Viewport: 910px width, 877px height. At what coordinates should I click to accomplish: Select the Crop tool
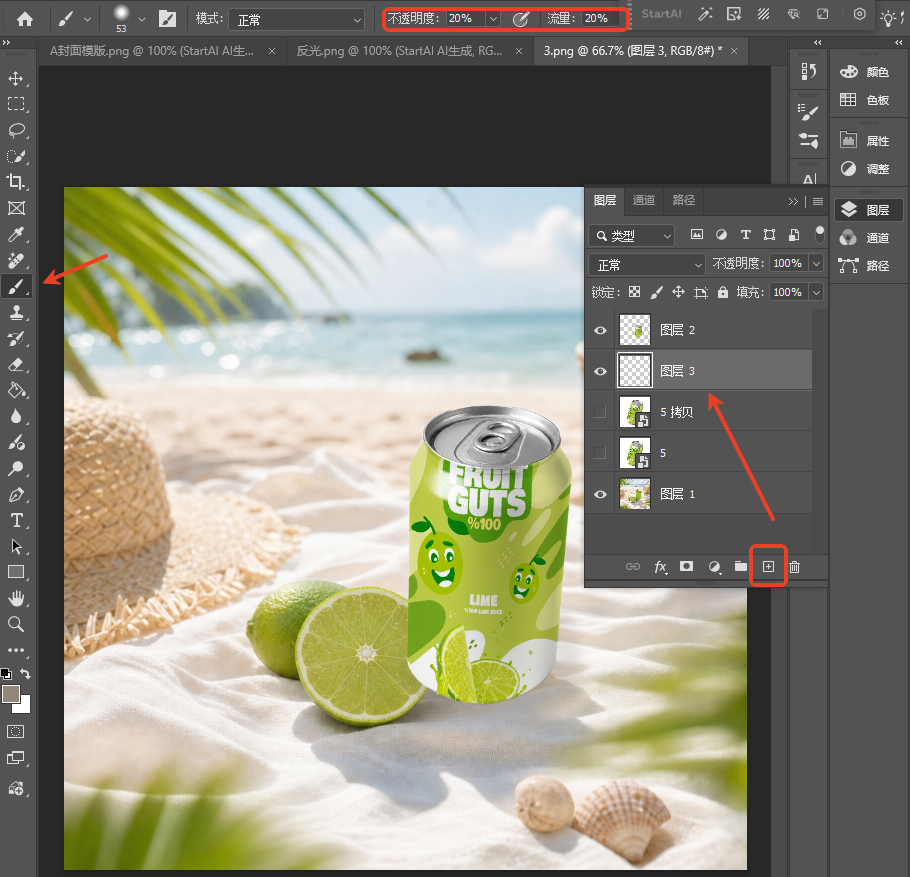click(x=16, y=182)
